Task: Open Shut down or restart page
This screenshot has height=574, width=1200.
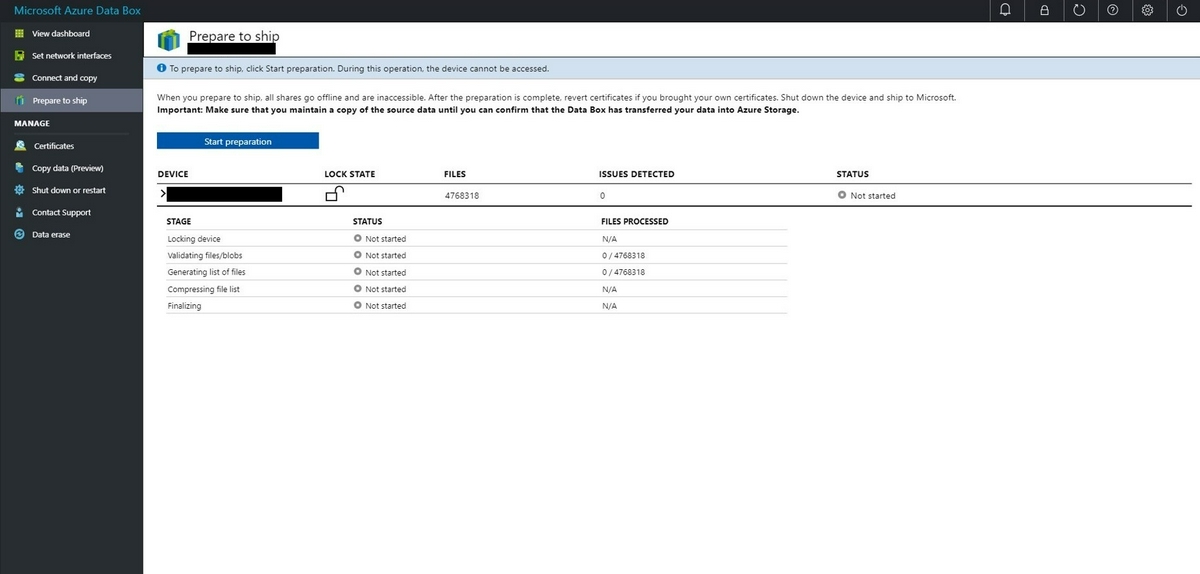Action: pyautogui.click(x=71, y=190)
